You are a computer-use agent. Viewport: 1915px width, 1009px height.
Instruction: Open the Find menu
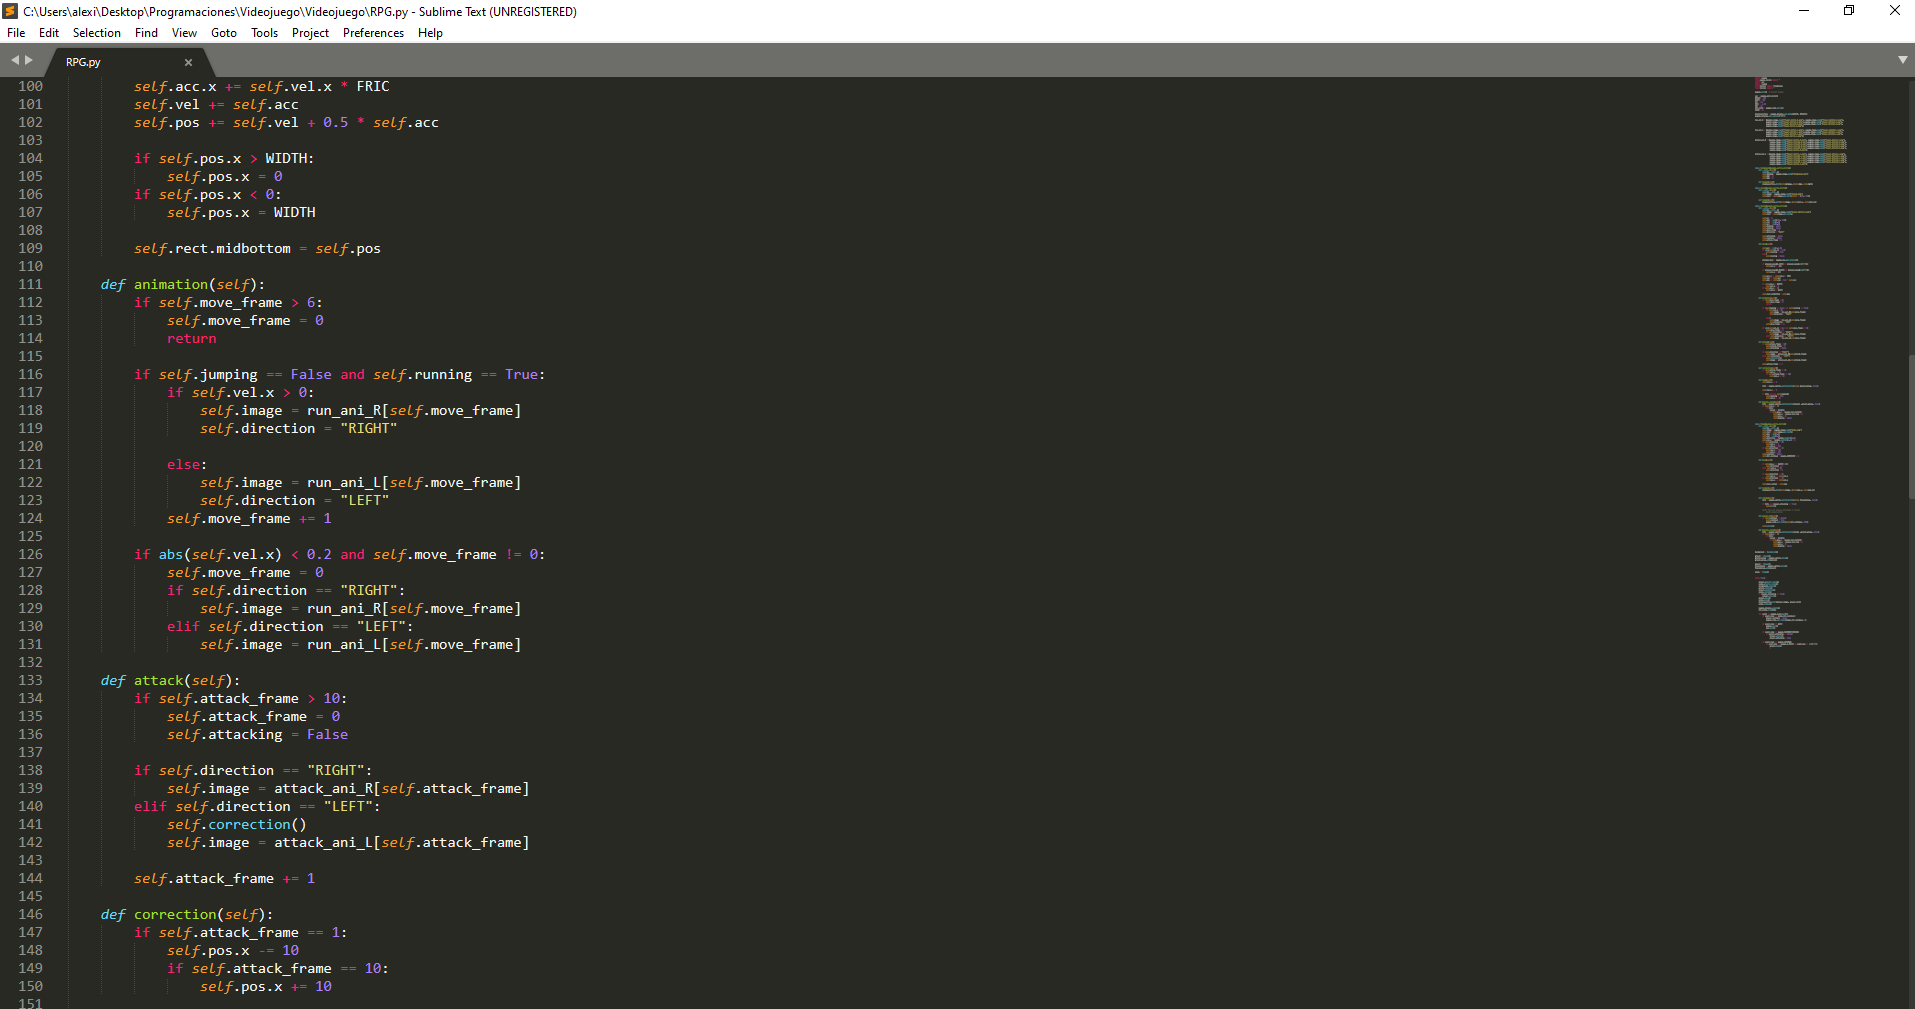pyautogui.click(x=146, y=33)
